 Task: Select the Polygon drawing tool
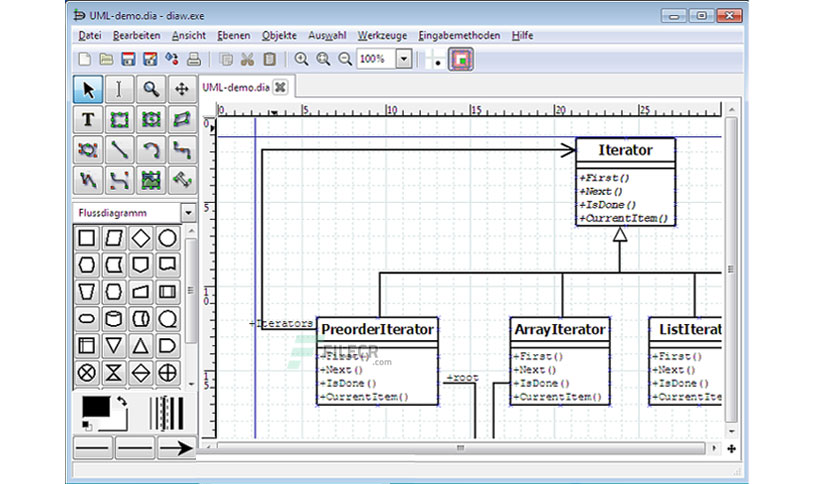(182, 119)
